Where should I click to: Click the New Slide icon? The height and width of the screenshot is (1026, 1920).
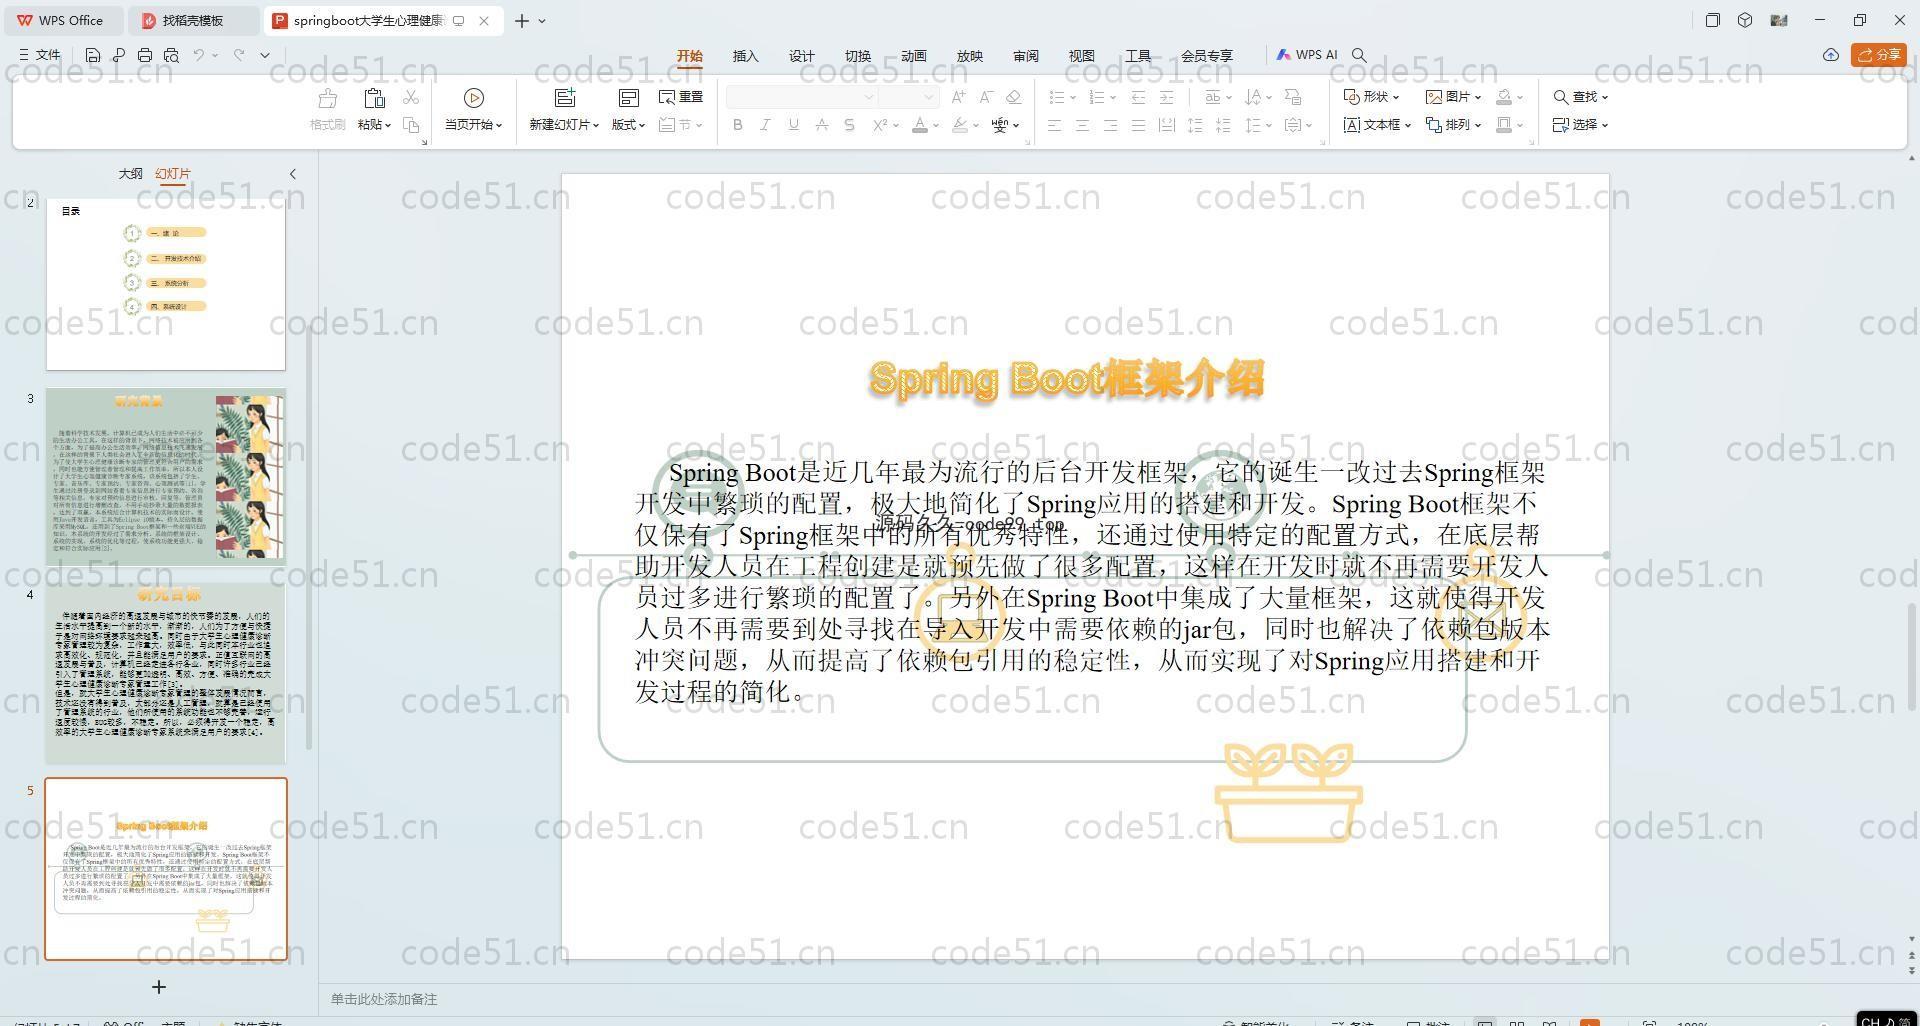coord(565,98)
